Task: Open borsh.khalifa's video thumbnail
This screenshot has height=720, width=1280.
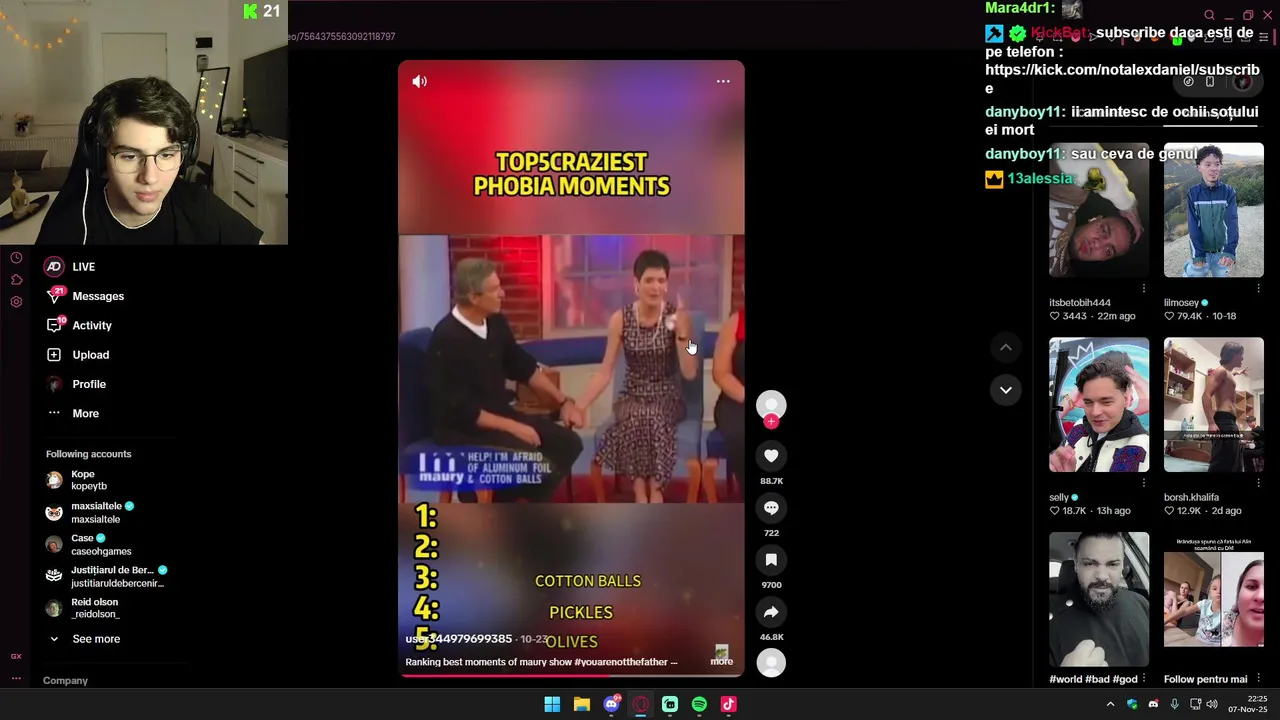Action: (x=1214, y=405)
